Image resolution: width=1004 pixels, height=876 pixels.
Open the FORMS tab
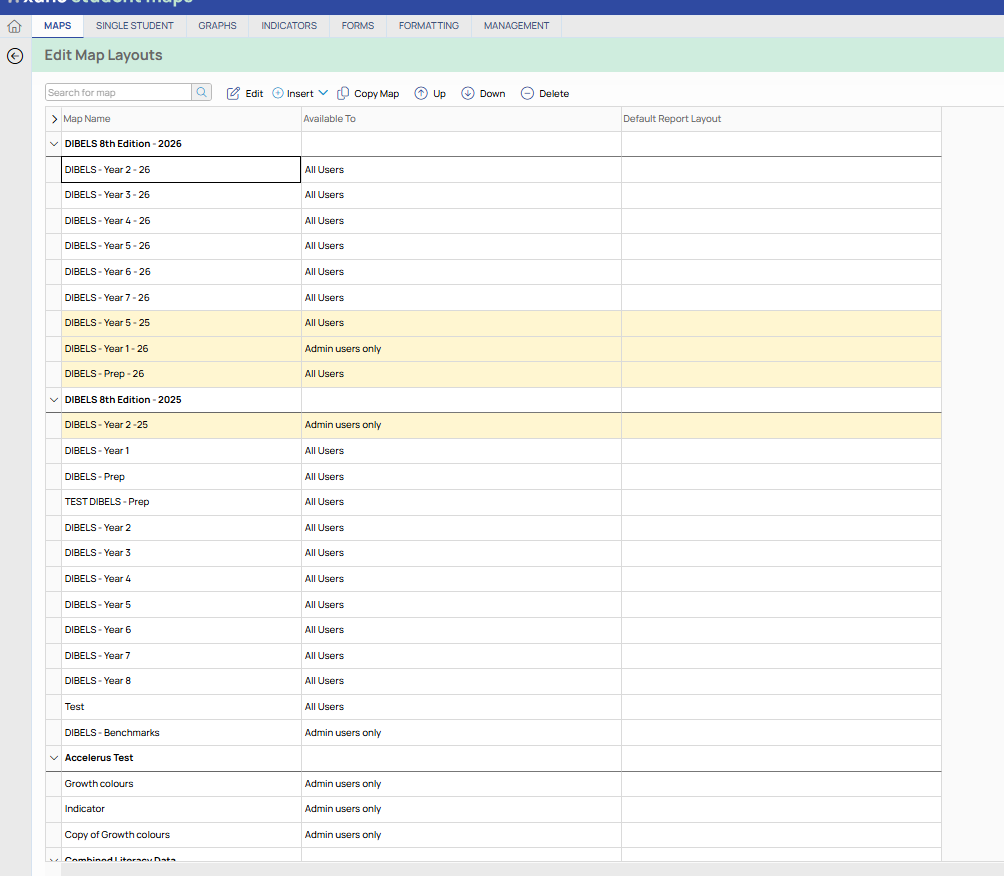coord(357,26)
